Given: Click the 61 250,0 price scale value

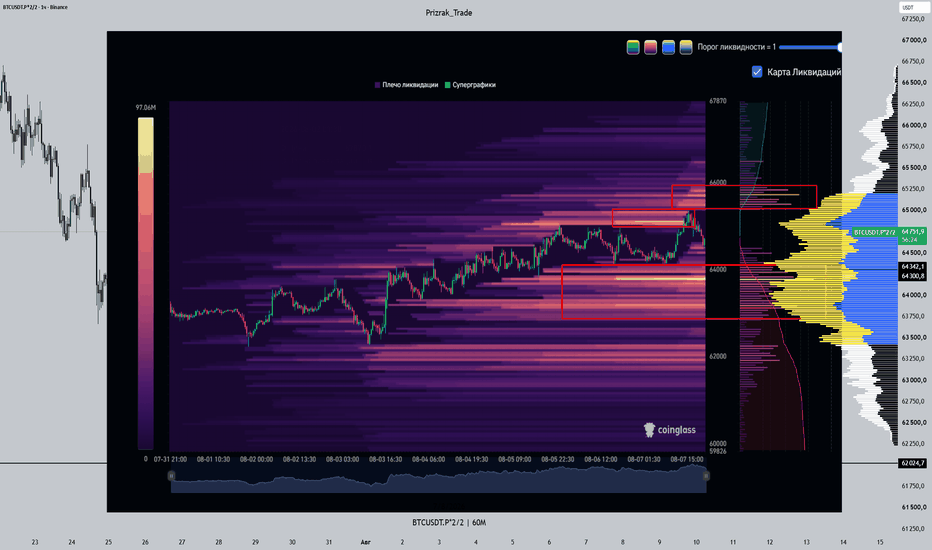Looking at the screenshot, I should point(914,528).
